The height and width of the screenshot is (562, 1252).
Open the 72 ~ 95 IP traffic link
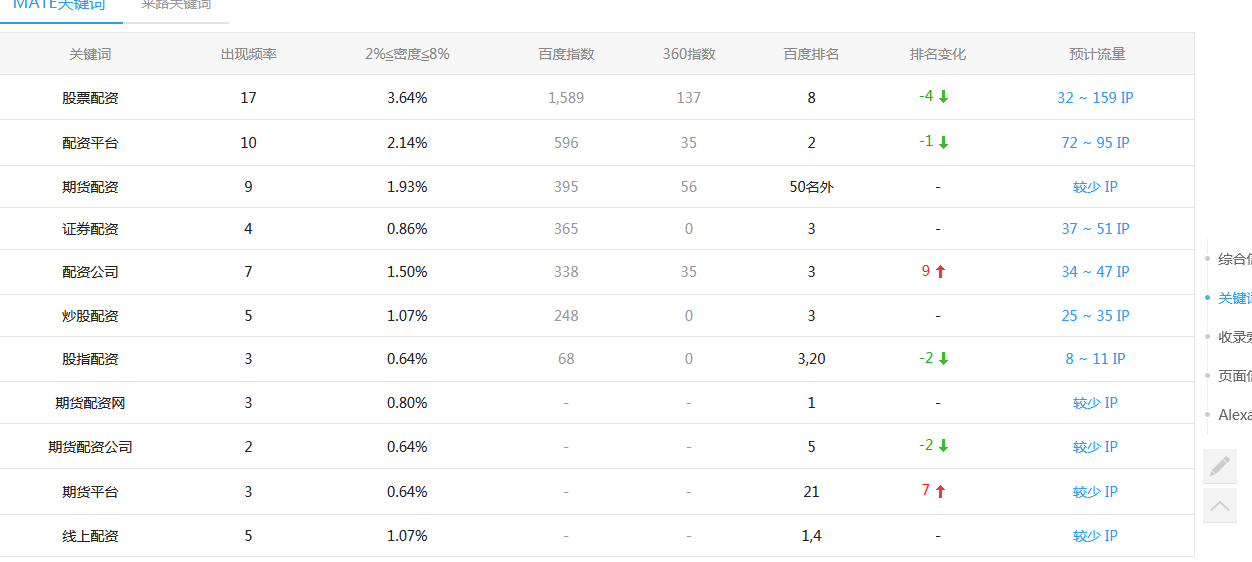click(1095, 143)
